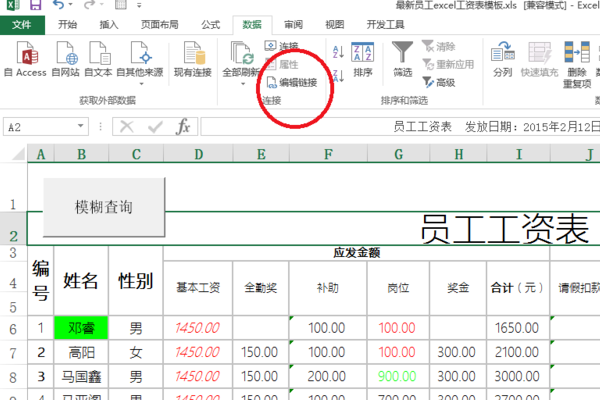Click in the formula bar text
Viewport: 600px width, 400px height.
[x=400, y=127]
